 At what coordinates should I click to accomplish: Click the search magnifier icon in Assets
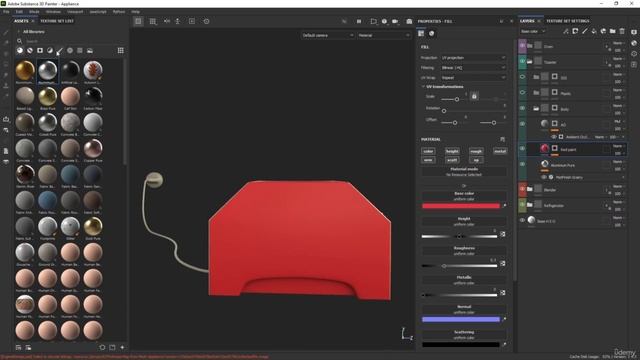pyautogui.click(x=20, y=41)
